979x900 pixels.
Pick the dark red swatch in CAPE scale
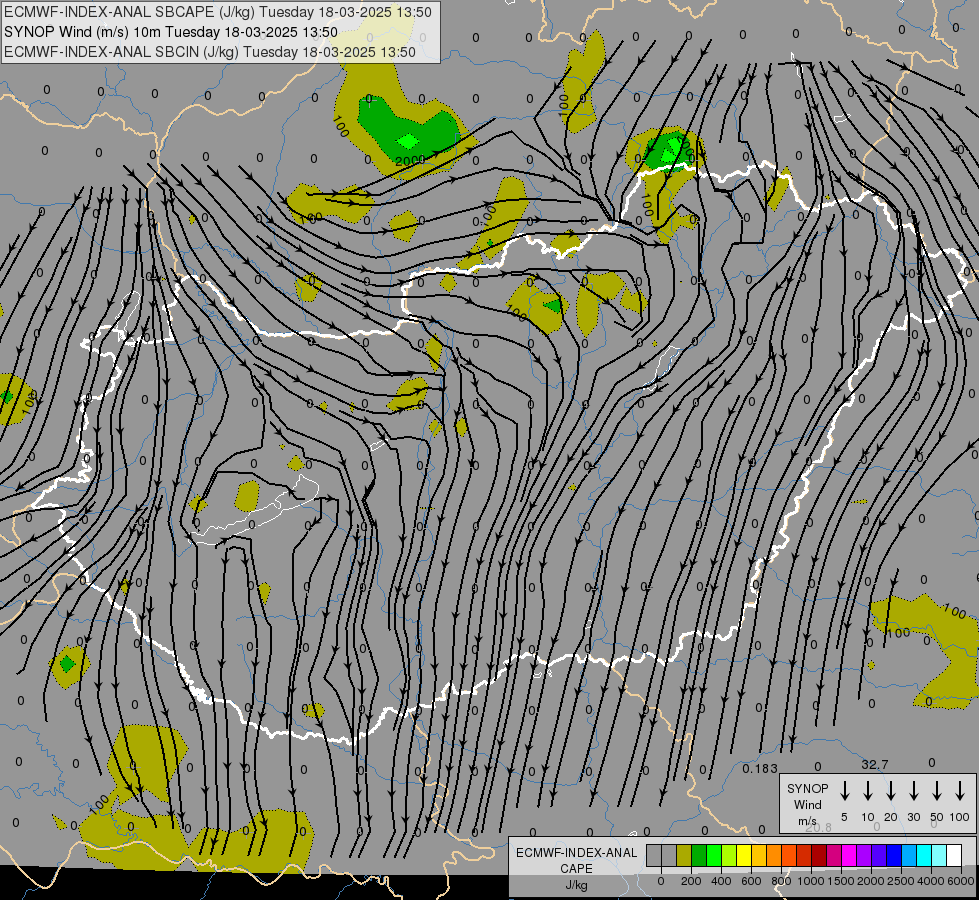point(819,856)
